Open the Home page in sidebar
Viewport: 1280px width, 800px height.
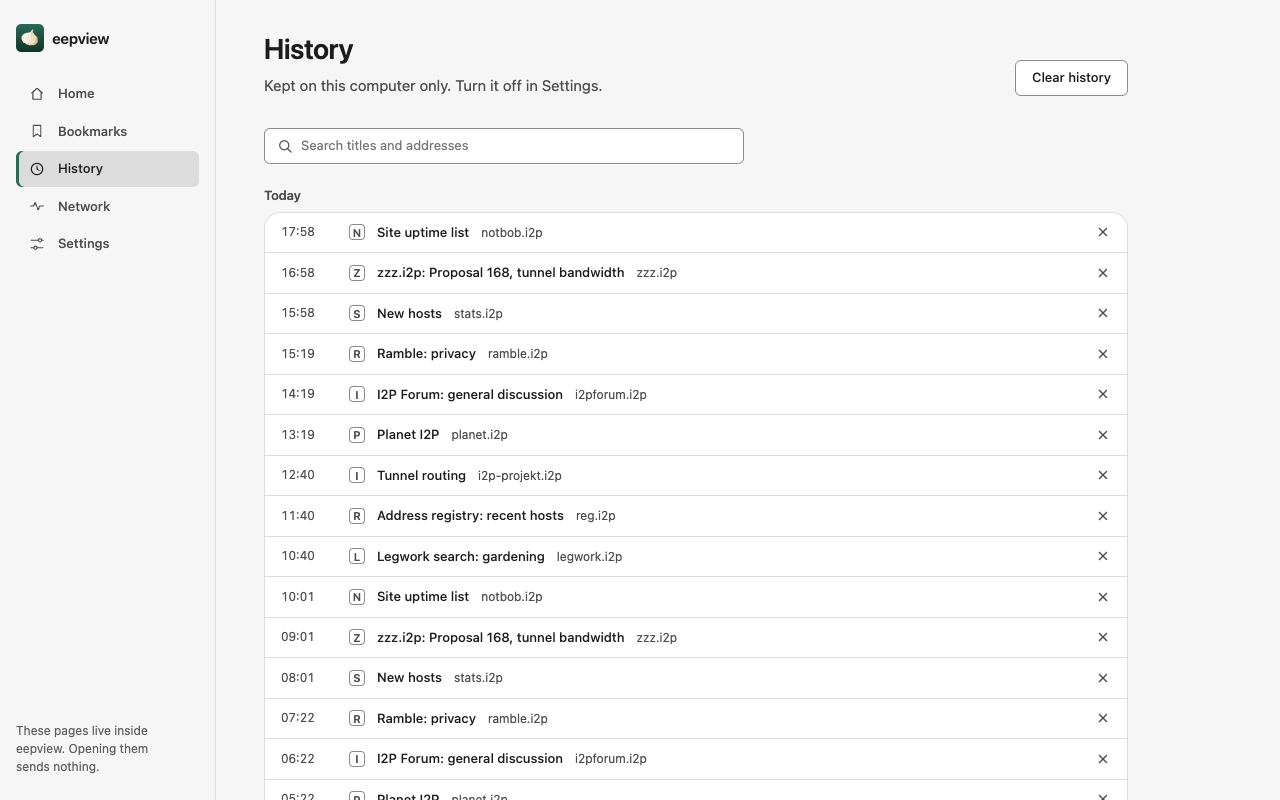(107, 94)
